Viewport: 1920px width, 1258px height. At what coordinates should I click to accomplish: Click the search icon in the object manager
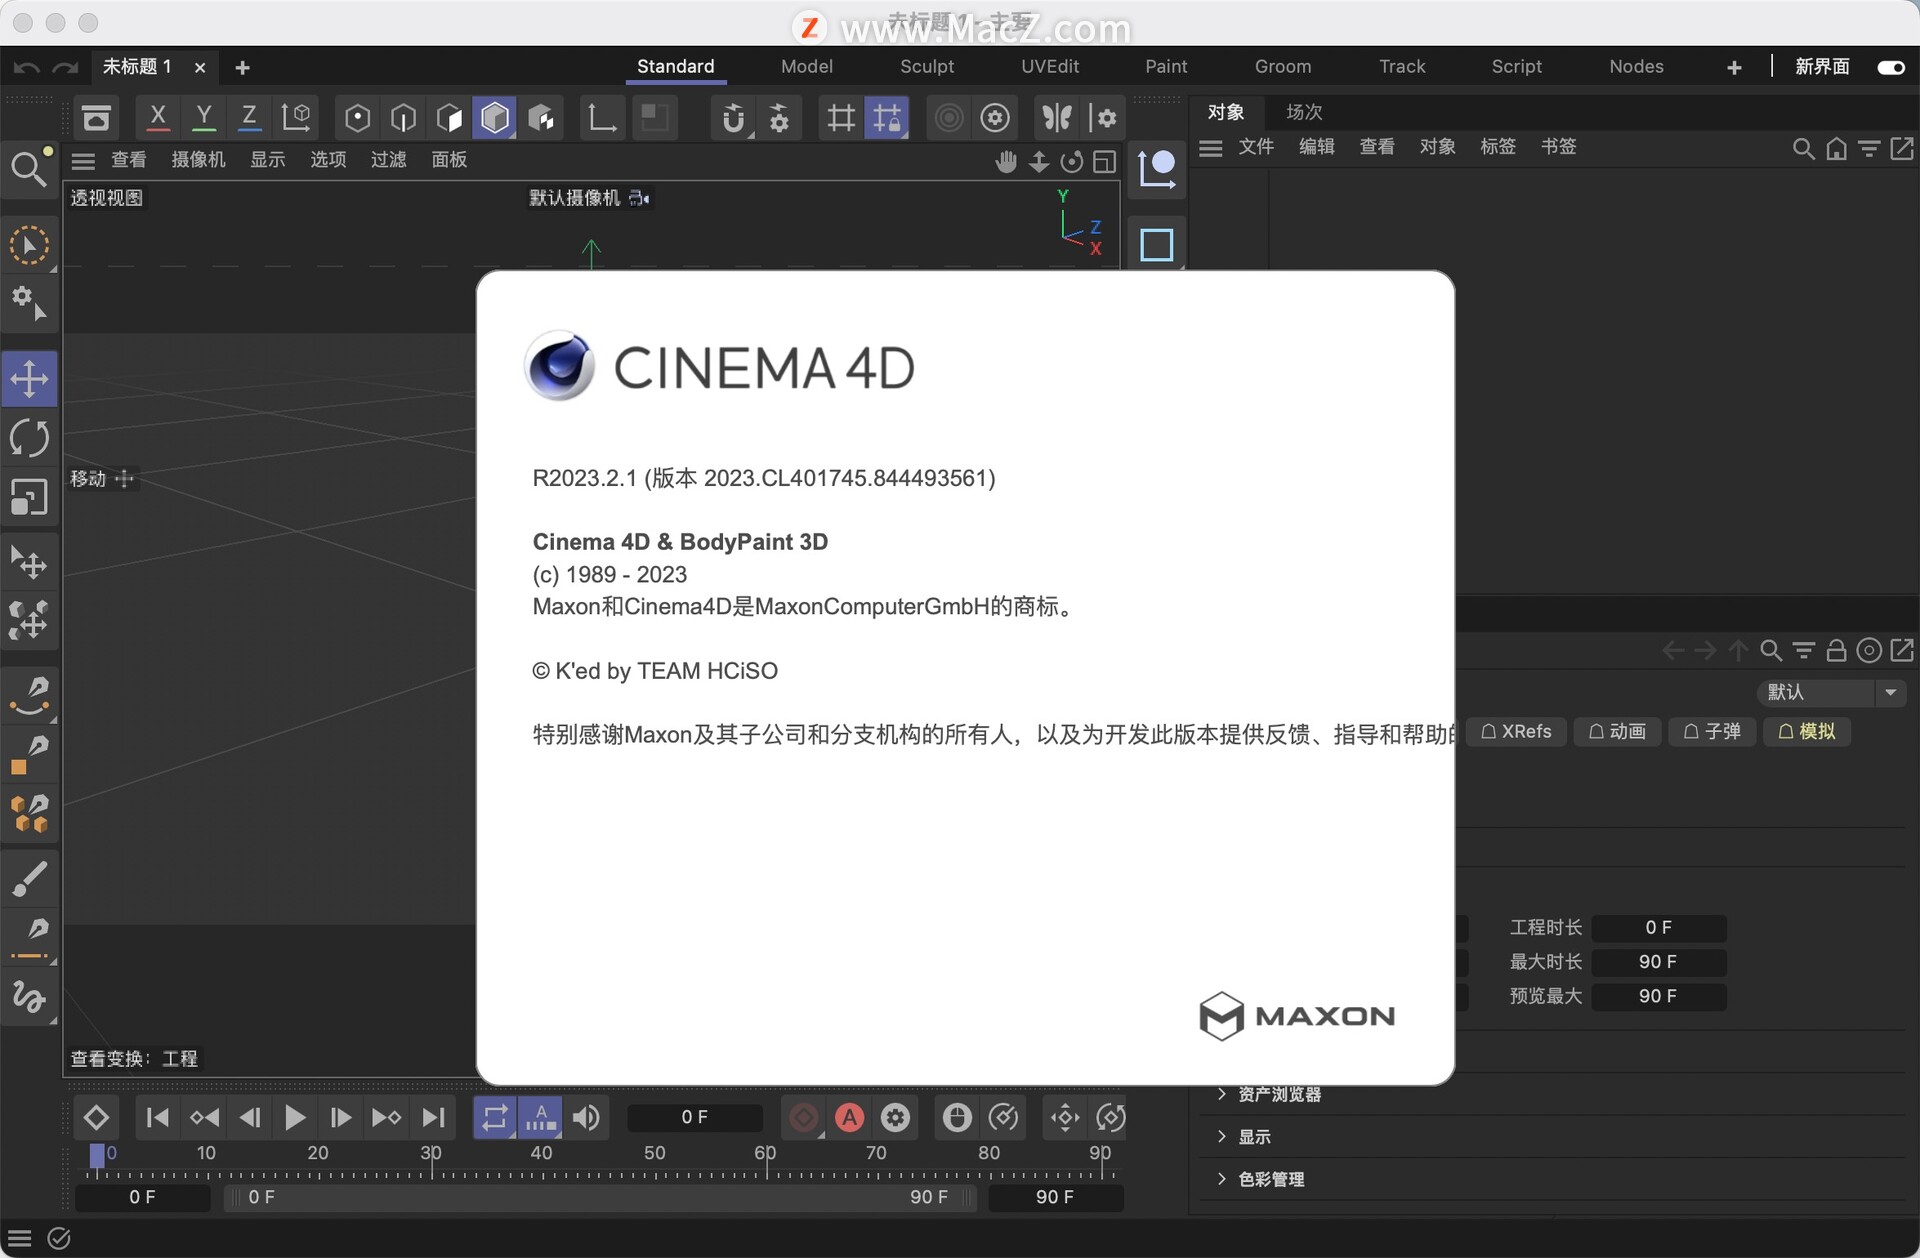pos(1803,147)
